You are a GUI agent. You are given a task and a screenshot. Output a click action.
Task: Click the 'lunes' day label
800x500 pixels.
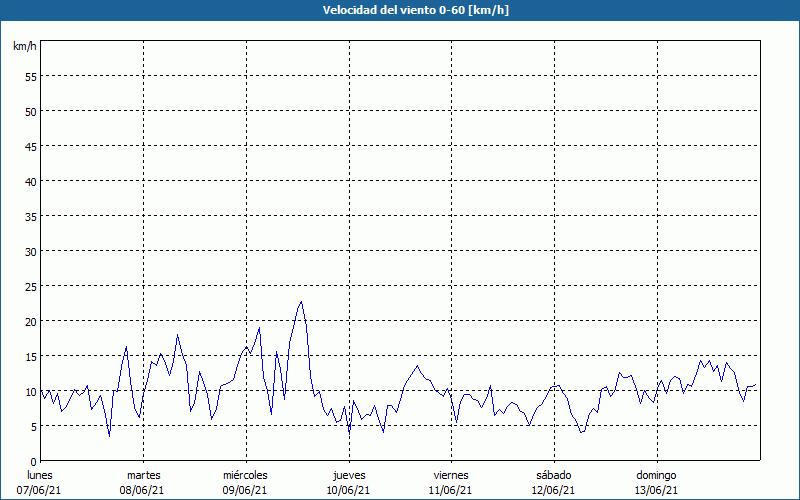[40, 475]
